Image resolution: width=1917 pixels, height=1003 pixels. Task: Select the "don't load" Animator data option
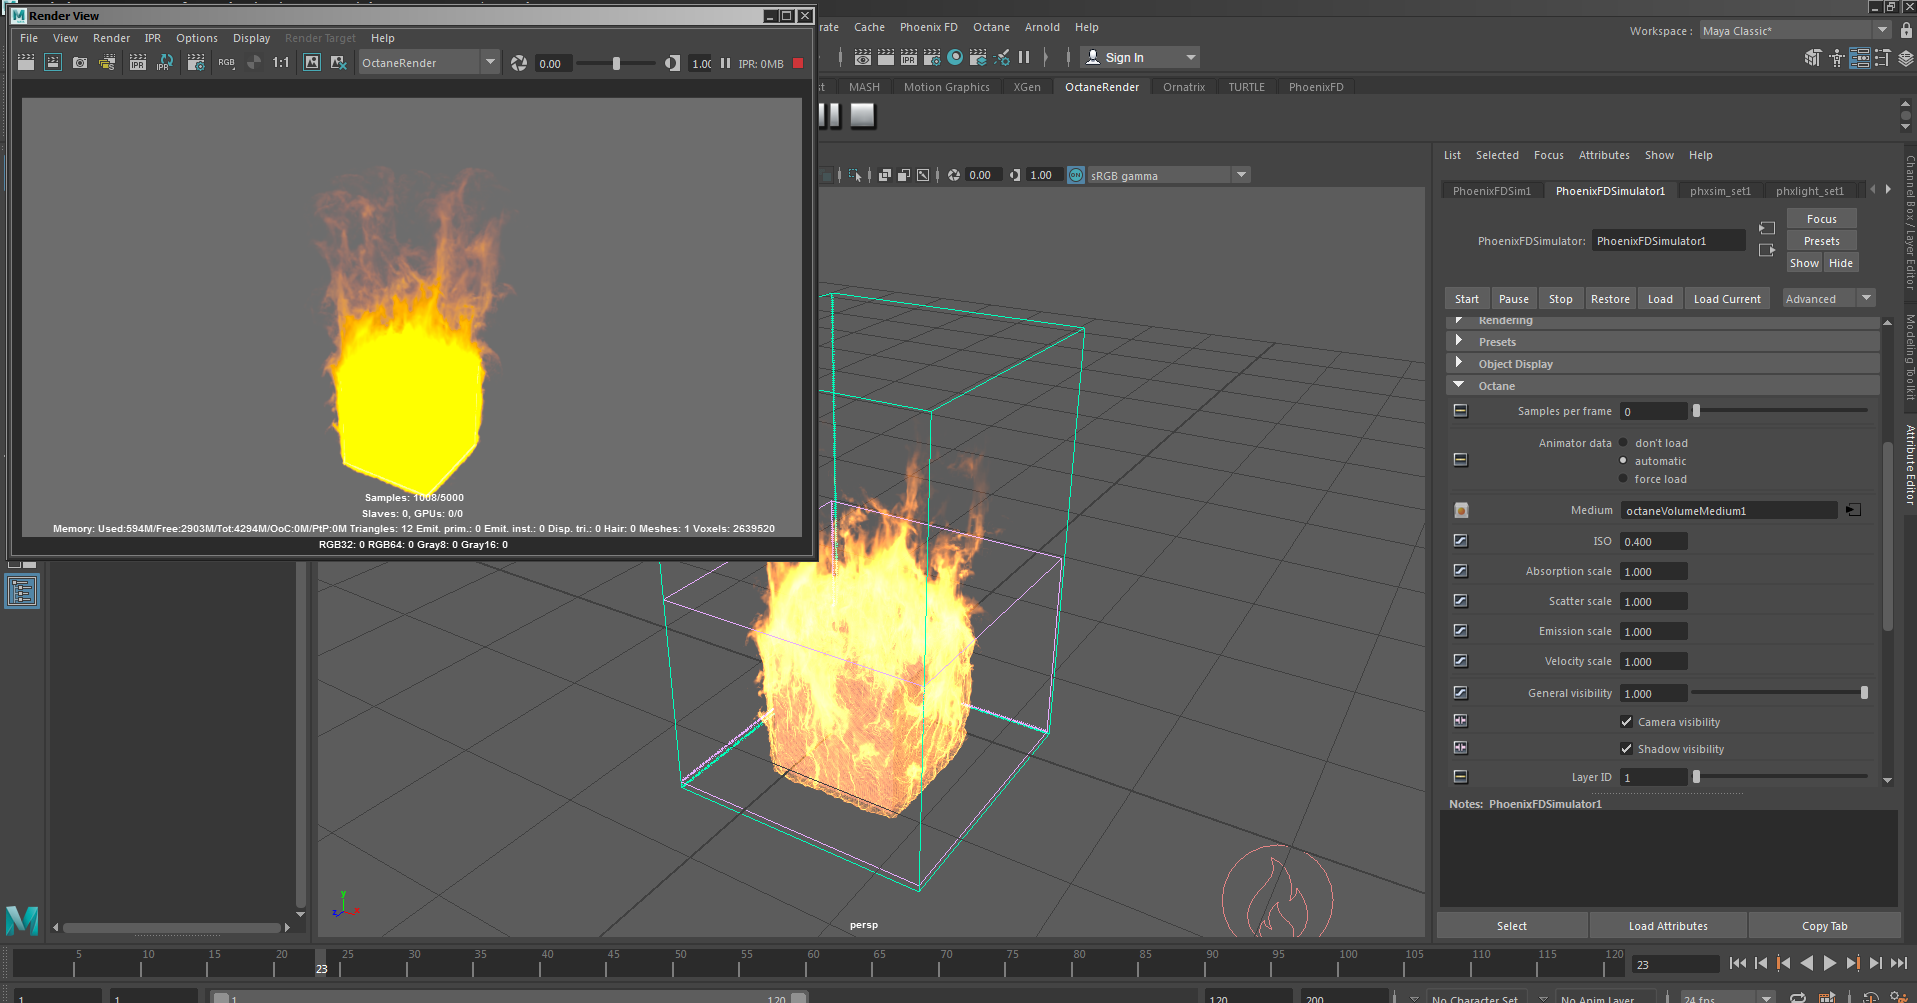pyautogui.click(x=1623, y=443)
